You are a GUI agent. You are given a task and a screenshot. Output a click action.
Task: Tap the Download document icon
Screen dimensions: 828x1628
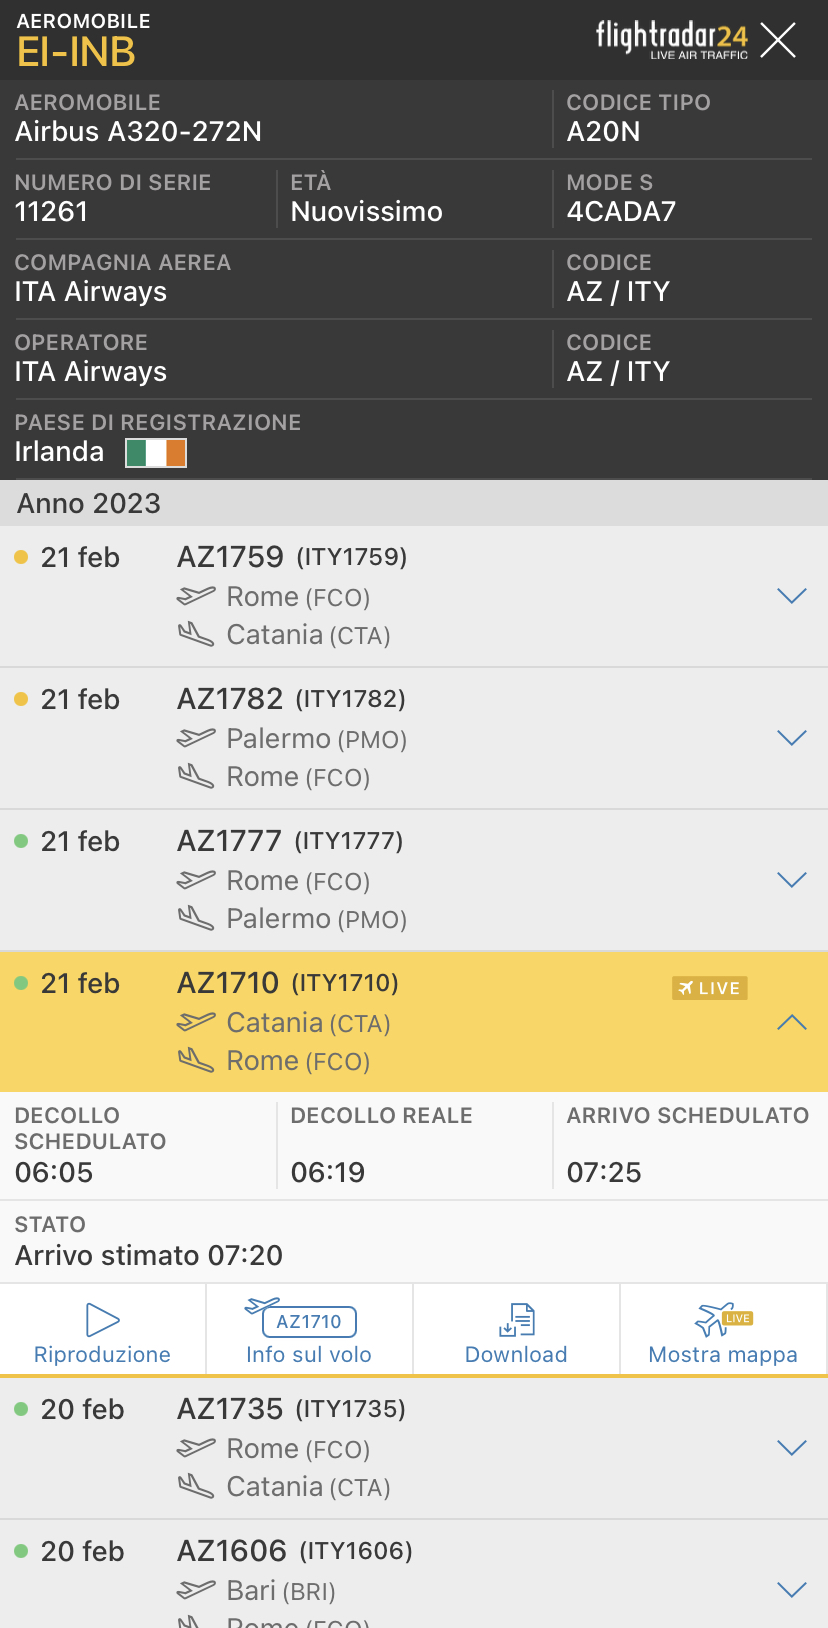pos(516,1321)
